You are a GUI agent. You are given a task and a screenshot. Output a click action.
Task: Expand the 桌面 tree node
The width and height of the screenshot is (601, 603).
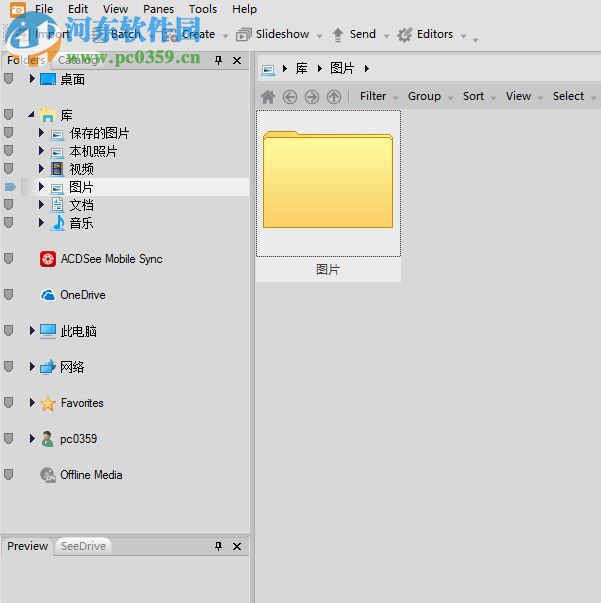pos(32,79)
